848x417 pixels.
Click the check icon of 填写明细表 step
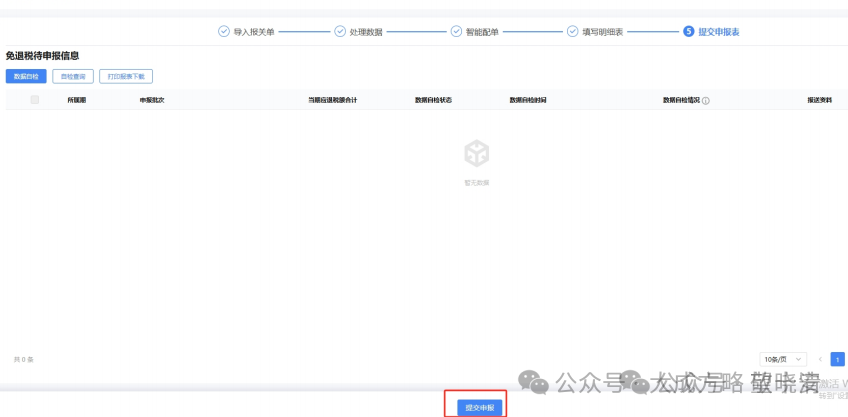tap(573, 31)
